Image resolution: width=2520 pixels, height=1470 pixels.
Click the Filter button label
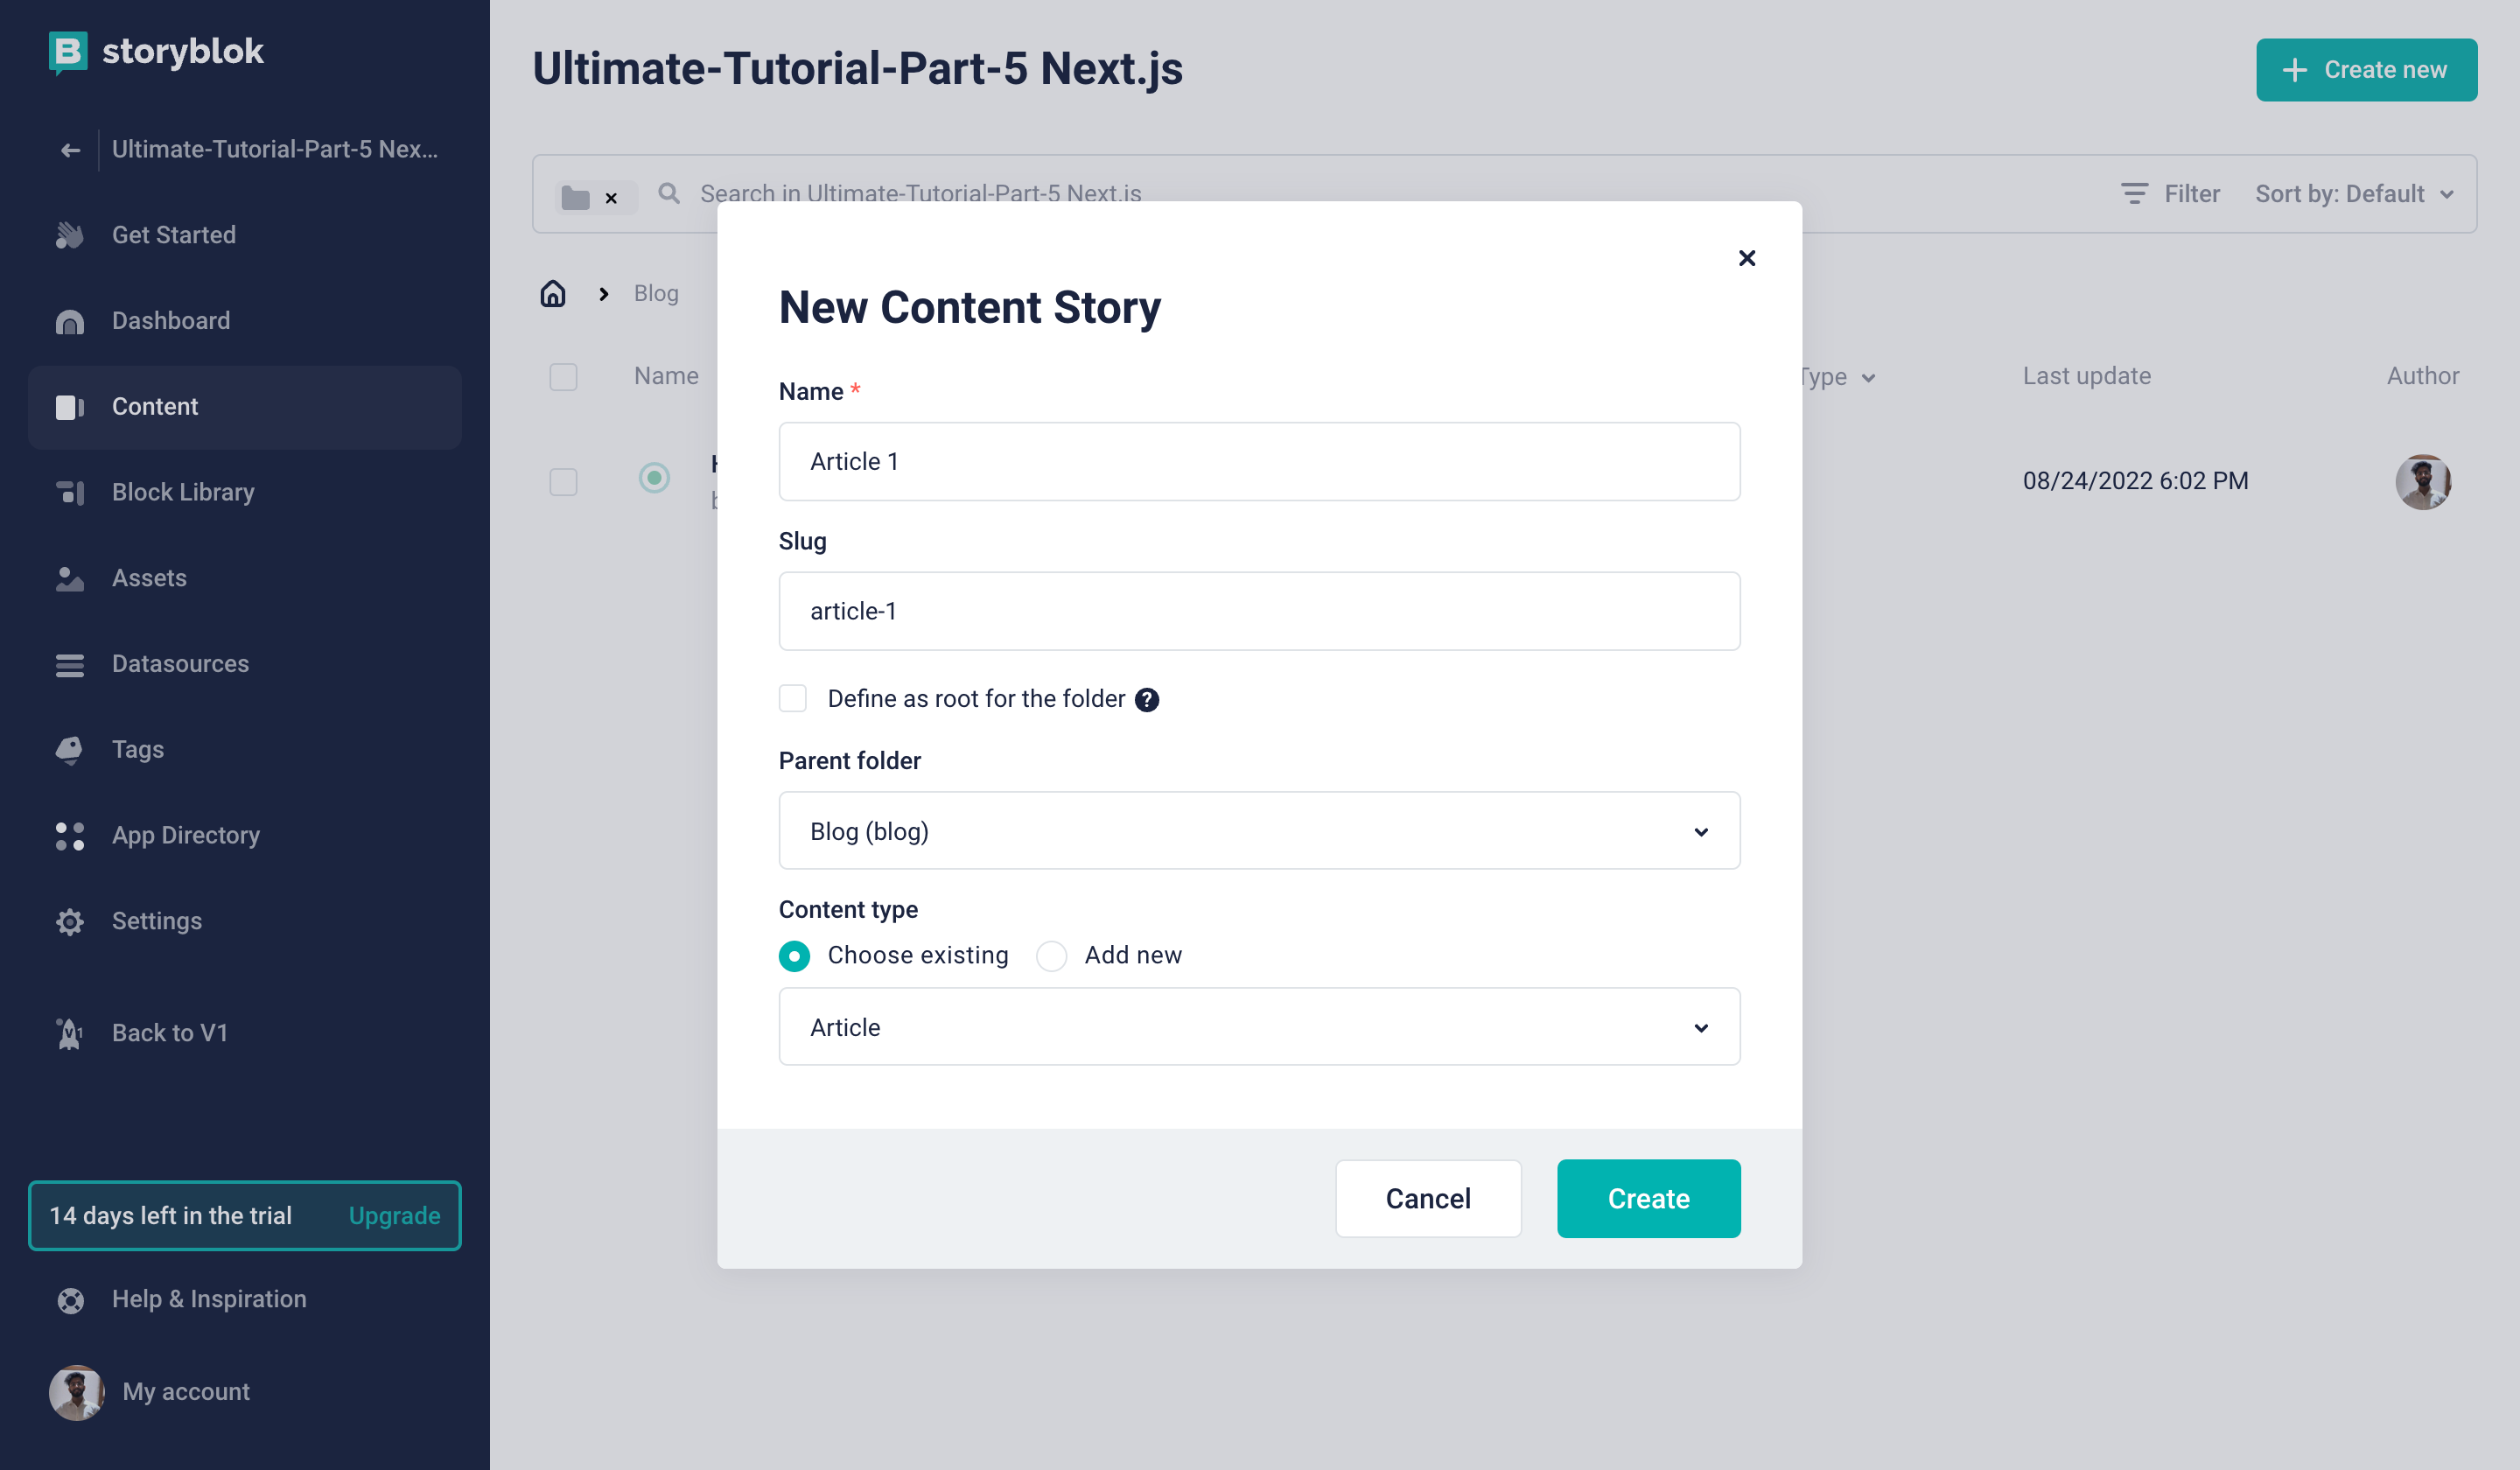point(2192,194)
